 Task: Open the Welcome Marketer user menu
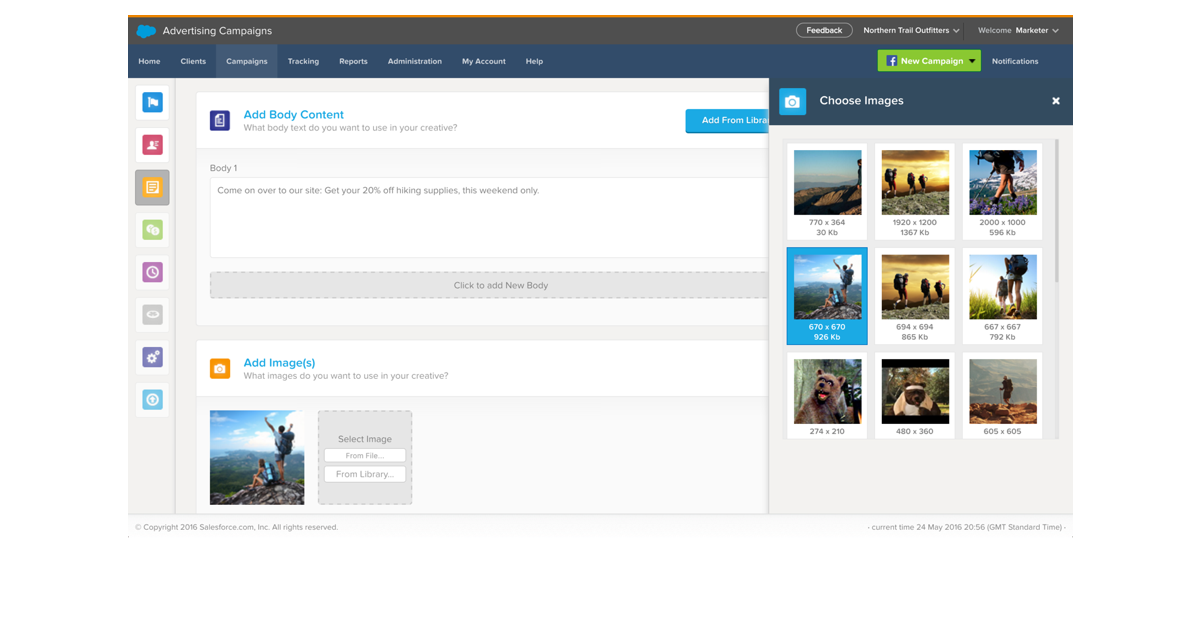pos(1018,31)
